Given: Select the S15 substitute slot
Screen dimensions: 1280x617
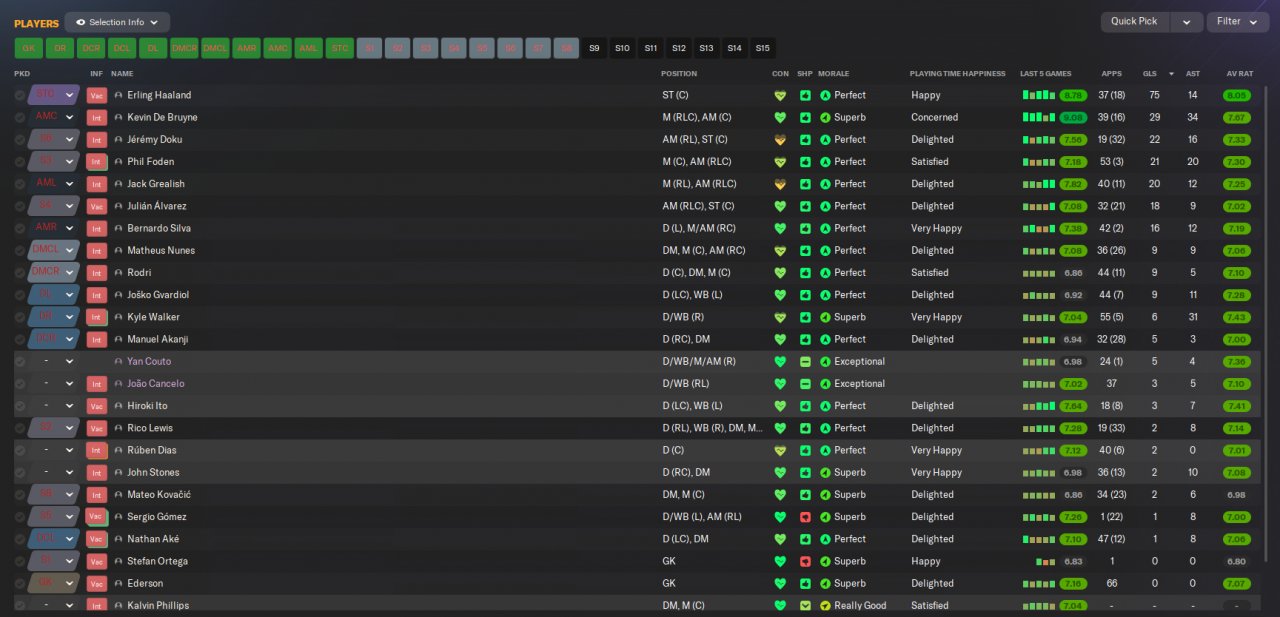Looking at the screenshot, I should [763, 48].
